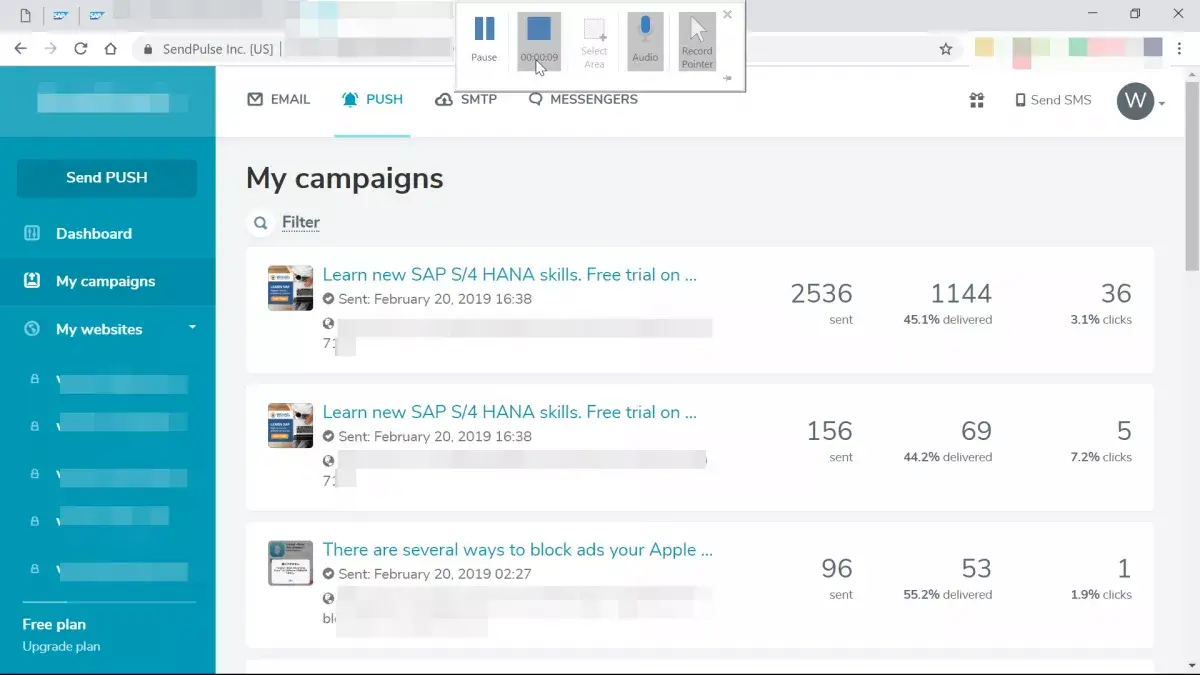
Task: Toggle Record Pointer option
Action: [x=697, y=41]
